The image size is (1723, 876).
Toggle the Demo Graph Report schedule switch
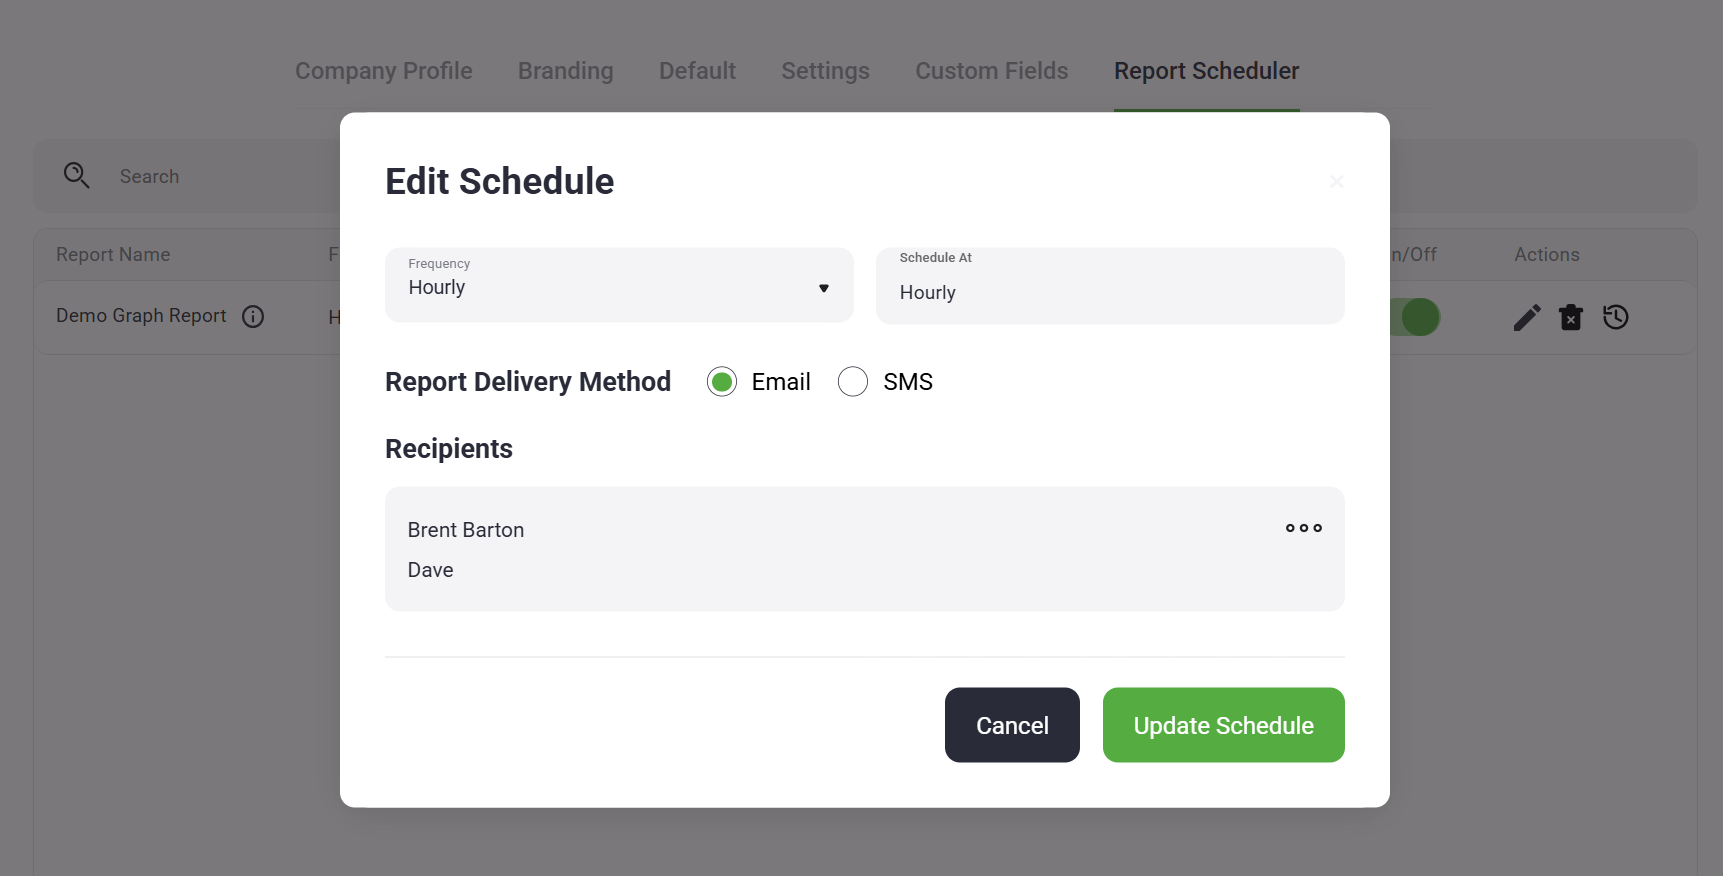pos(1416,318)
